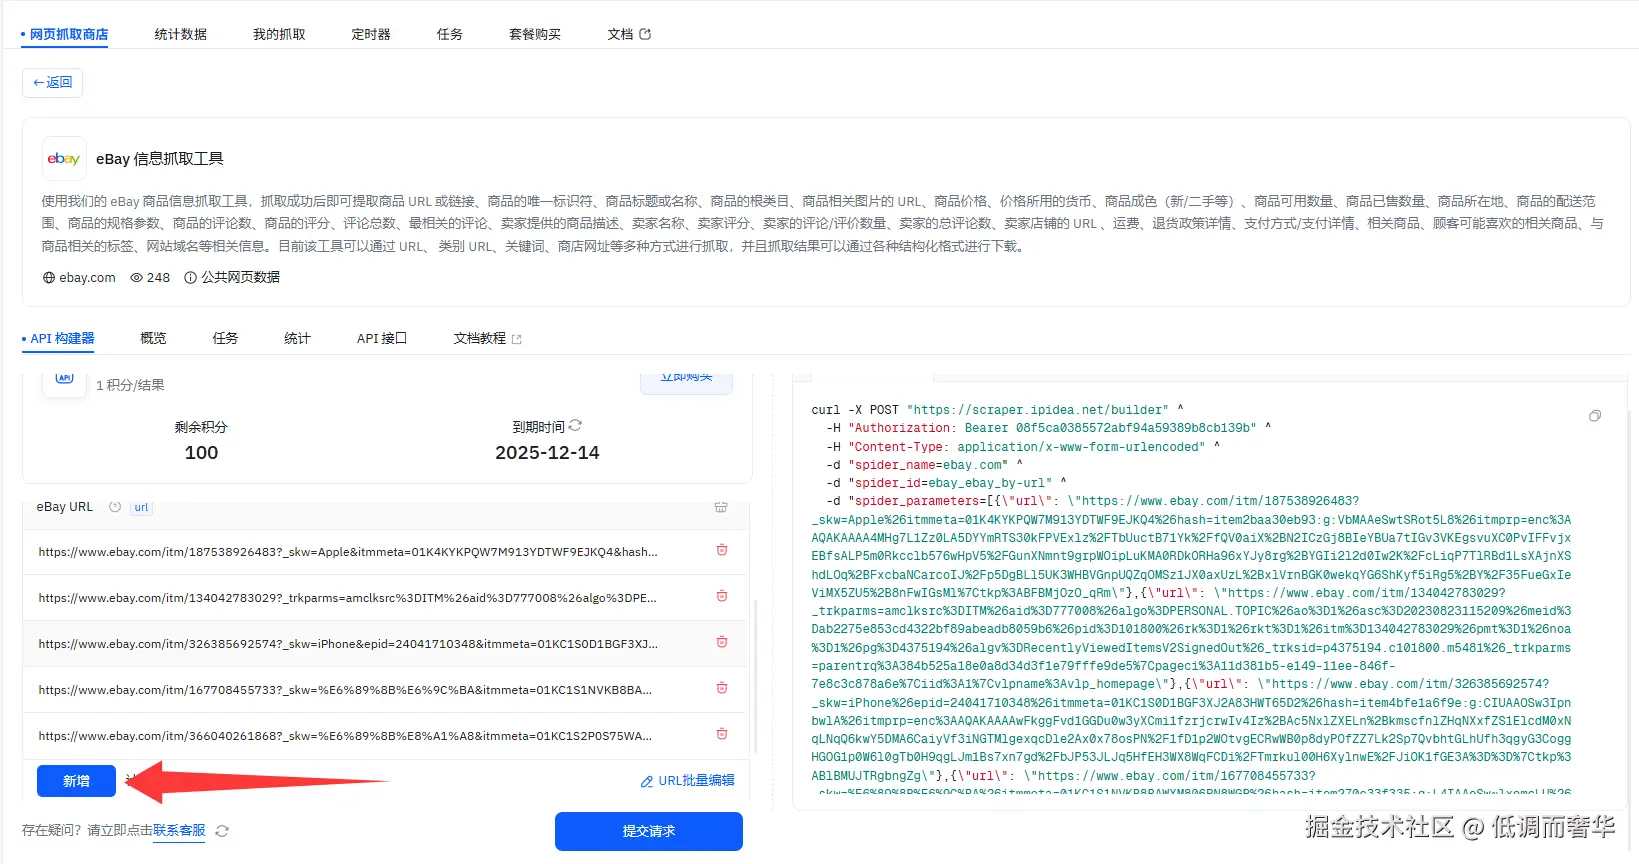This screenshot has width=1639, height=864.
Task: Click the spider_id=ebay_ebay_by-url code line
Action: [946, 483]
